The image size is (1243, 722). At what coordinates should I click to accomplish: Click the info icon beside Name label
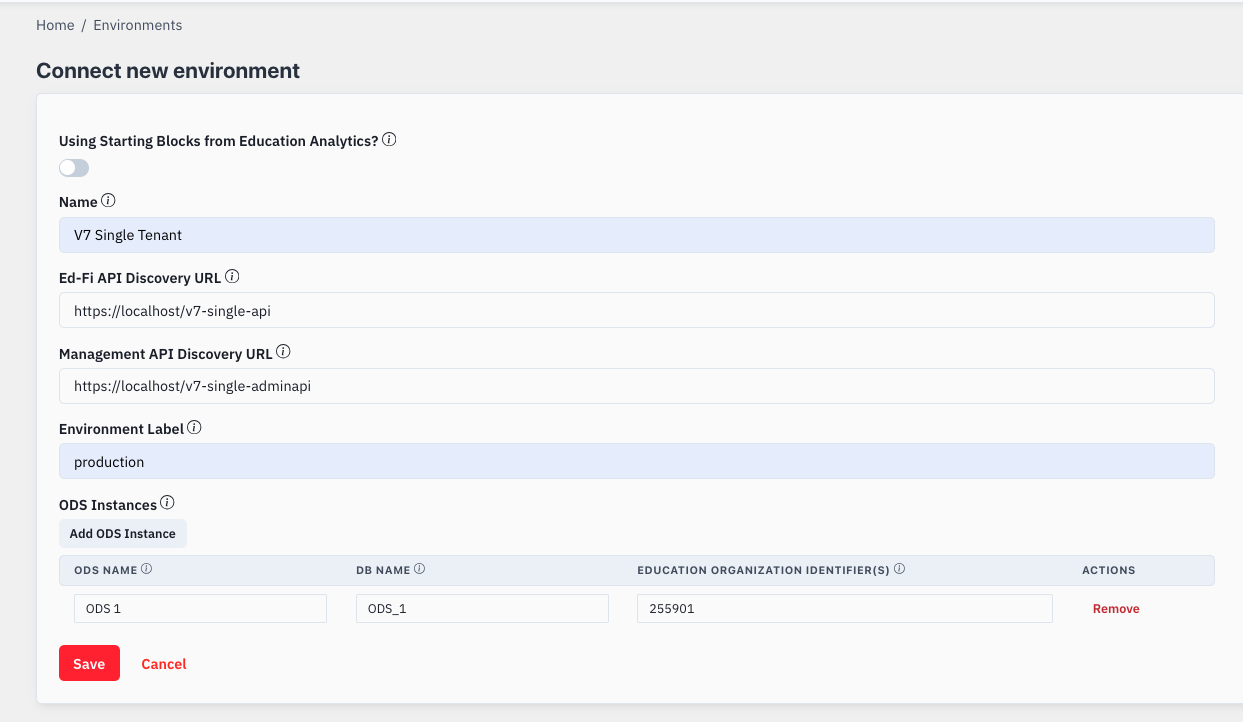click(x=108, y=201)
